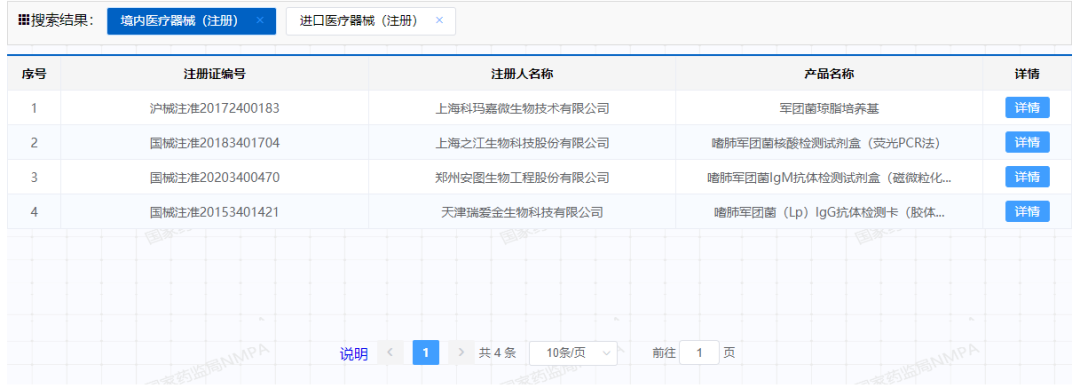Open 详情 for 上海之江生物科技股份有限公司 row

tap(1027, 142)
